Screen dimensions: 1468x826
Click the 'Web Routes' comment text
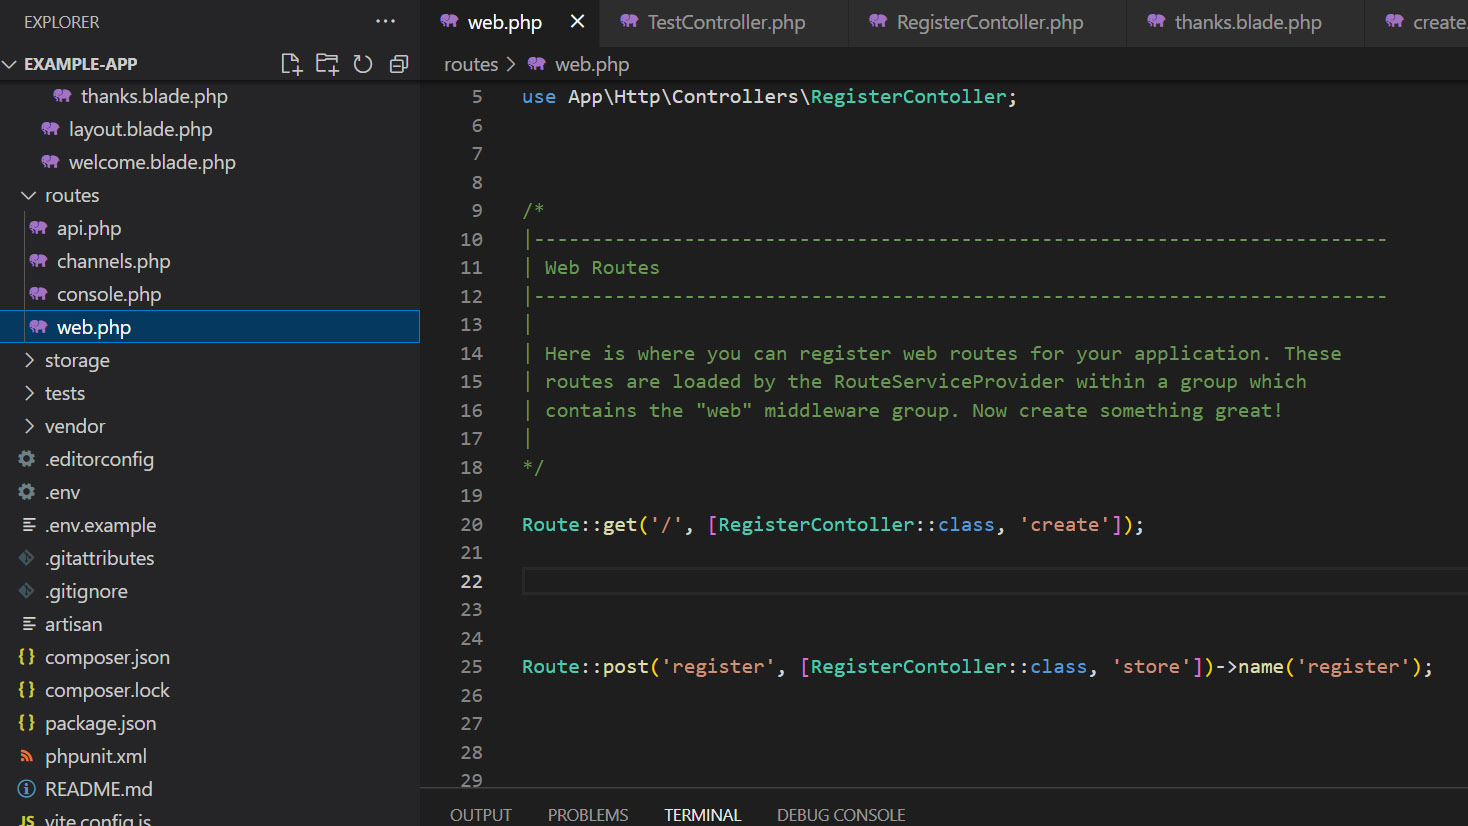[x=602, y=268]
